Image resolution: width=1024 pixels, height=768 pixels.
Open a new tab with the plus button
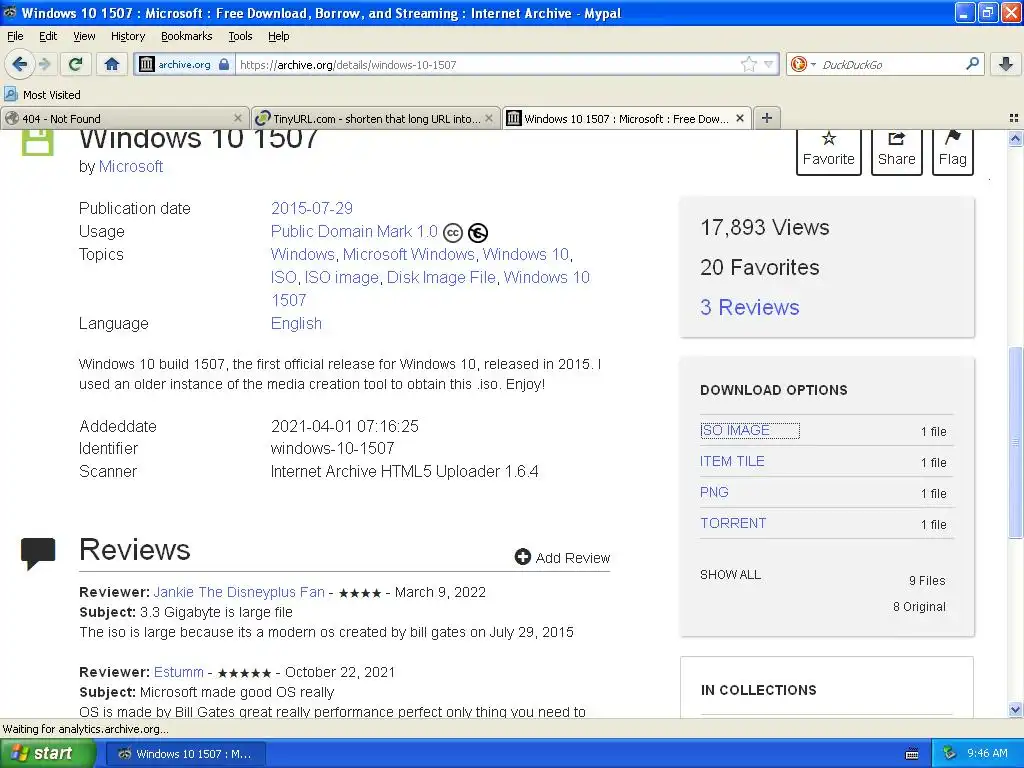(767, 118)
